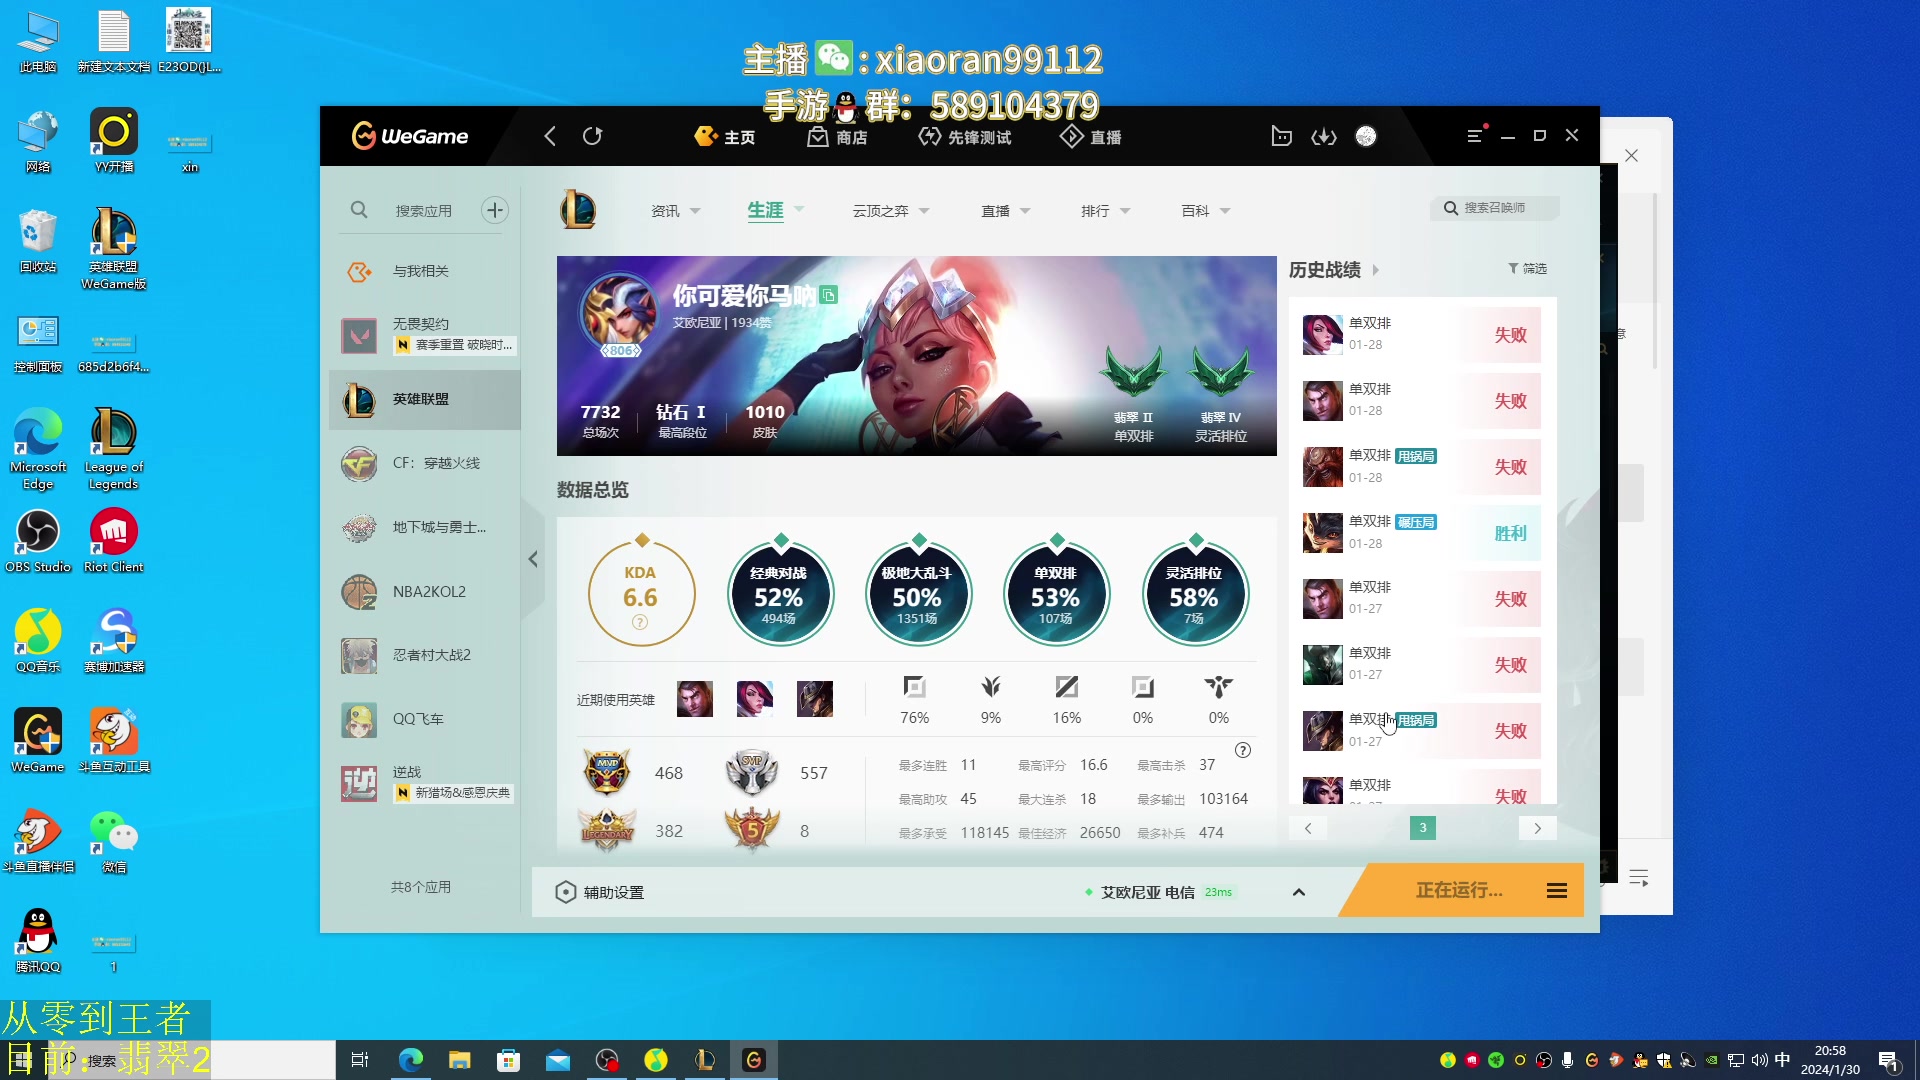Open the launch options menu icon
This screenshot has width=1920, height=1080.
[x=1557, y=891]
